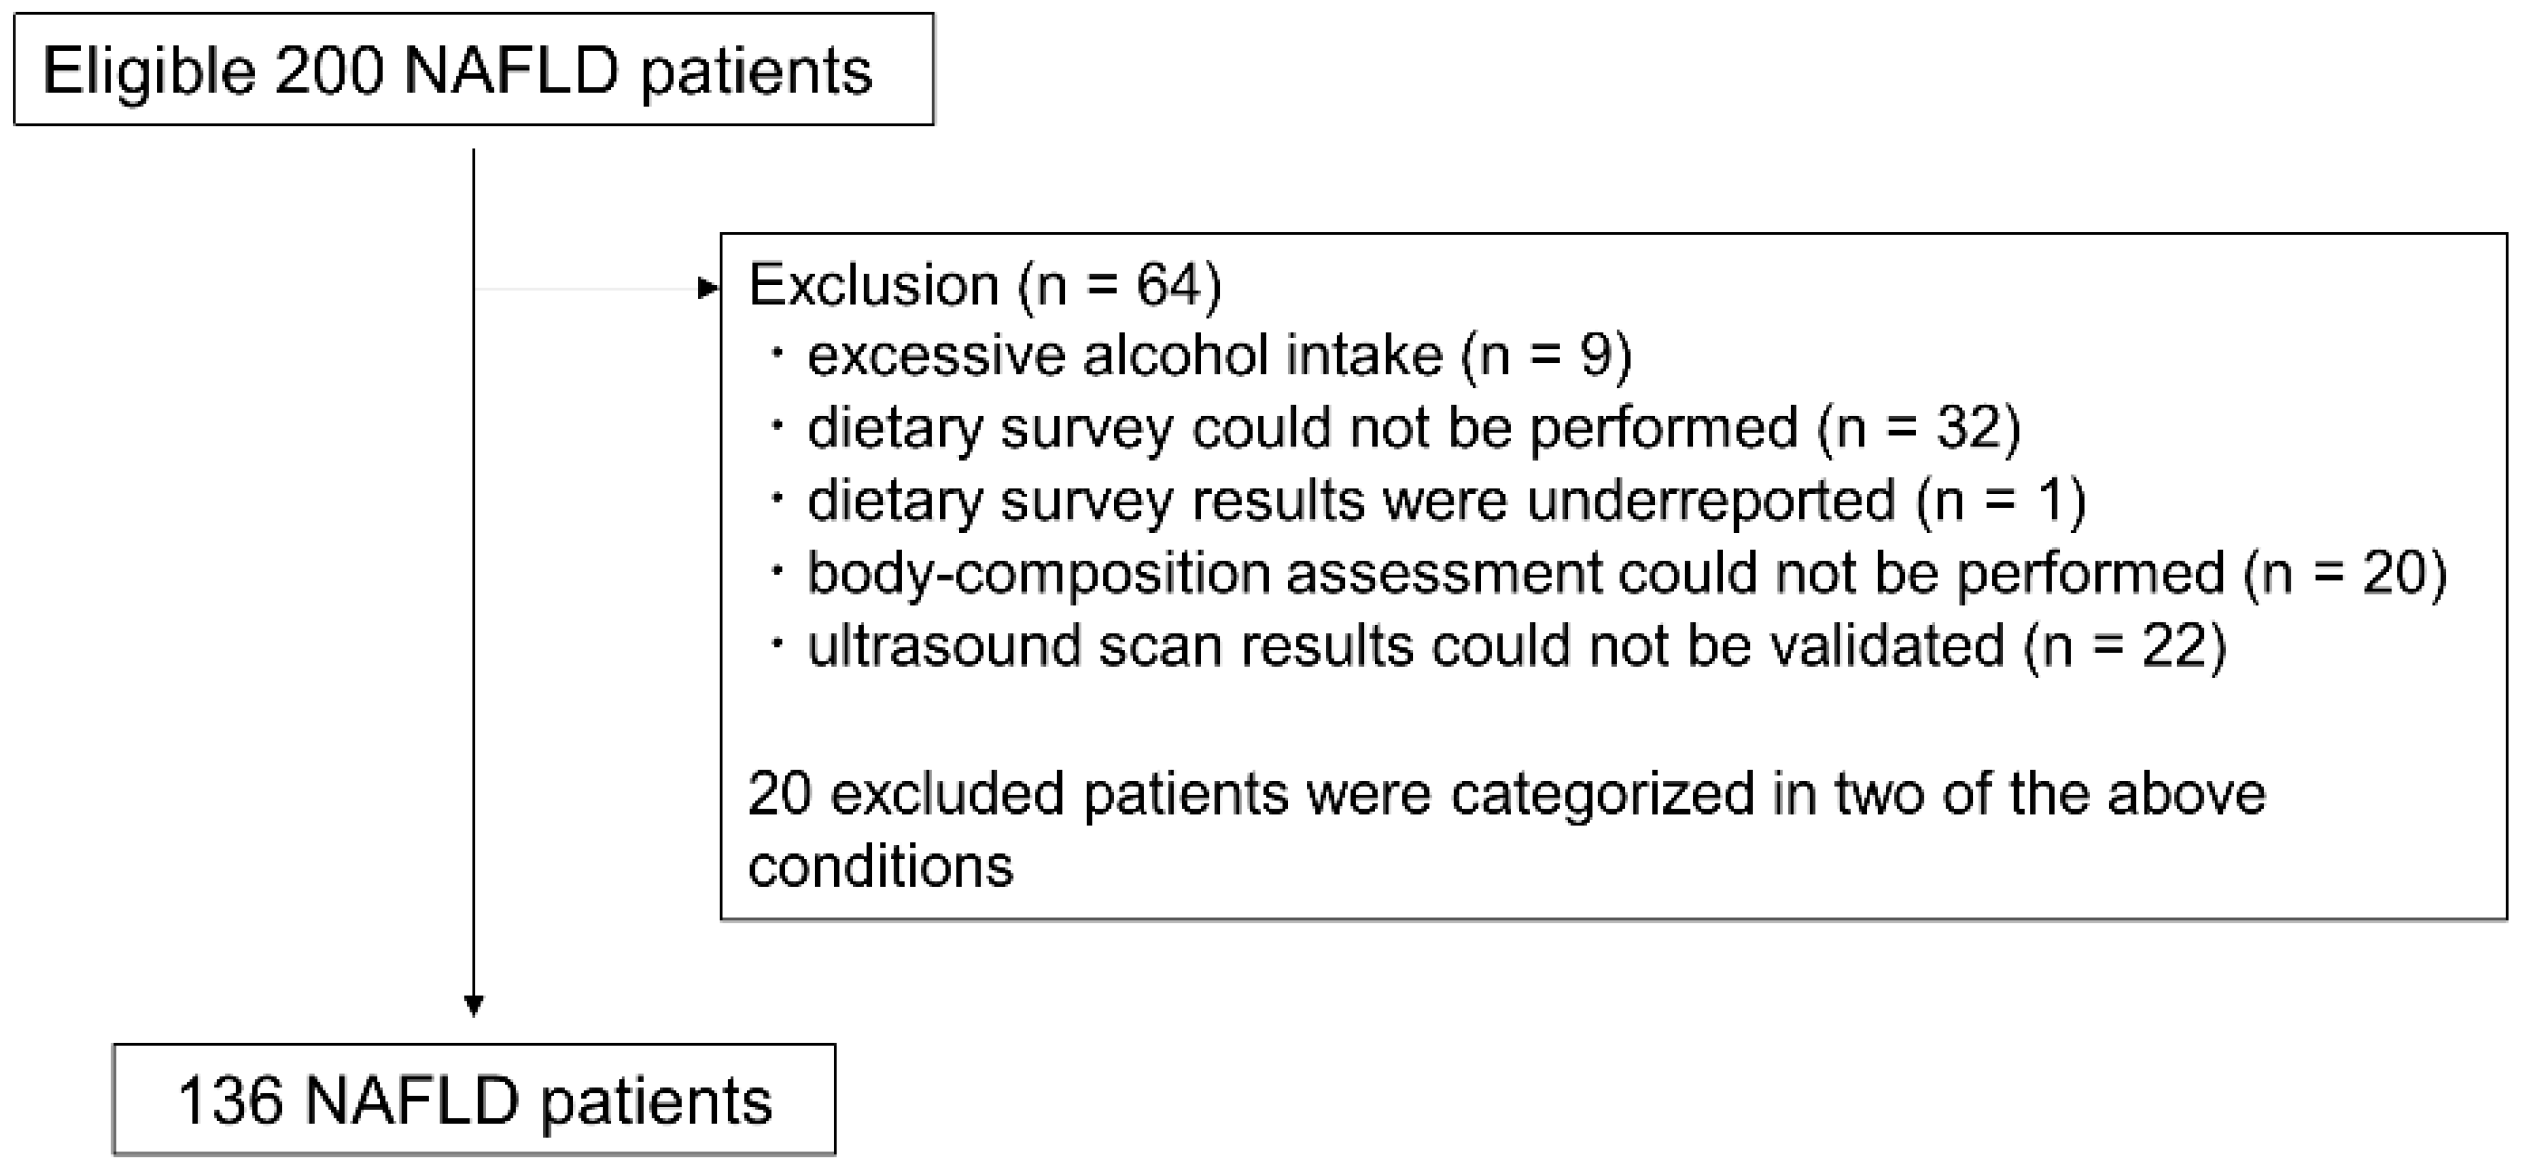The width and height of the screenshot is (2522, 1171).
Task: Click the "(n = 32)" count
Action: click(1920, 428)
